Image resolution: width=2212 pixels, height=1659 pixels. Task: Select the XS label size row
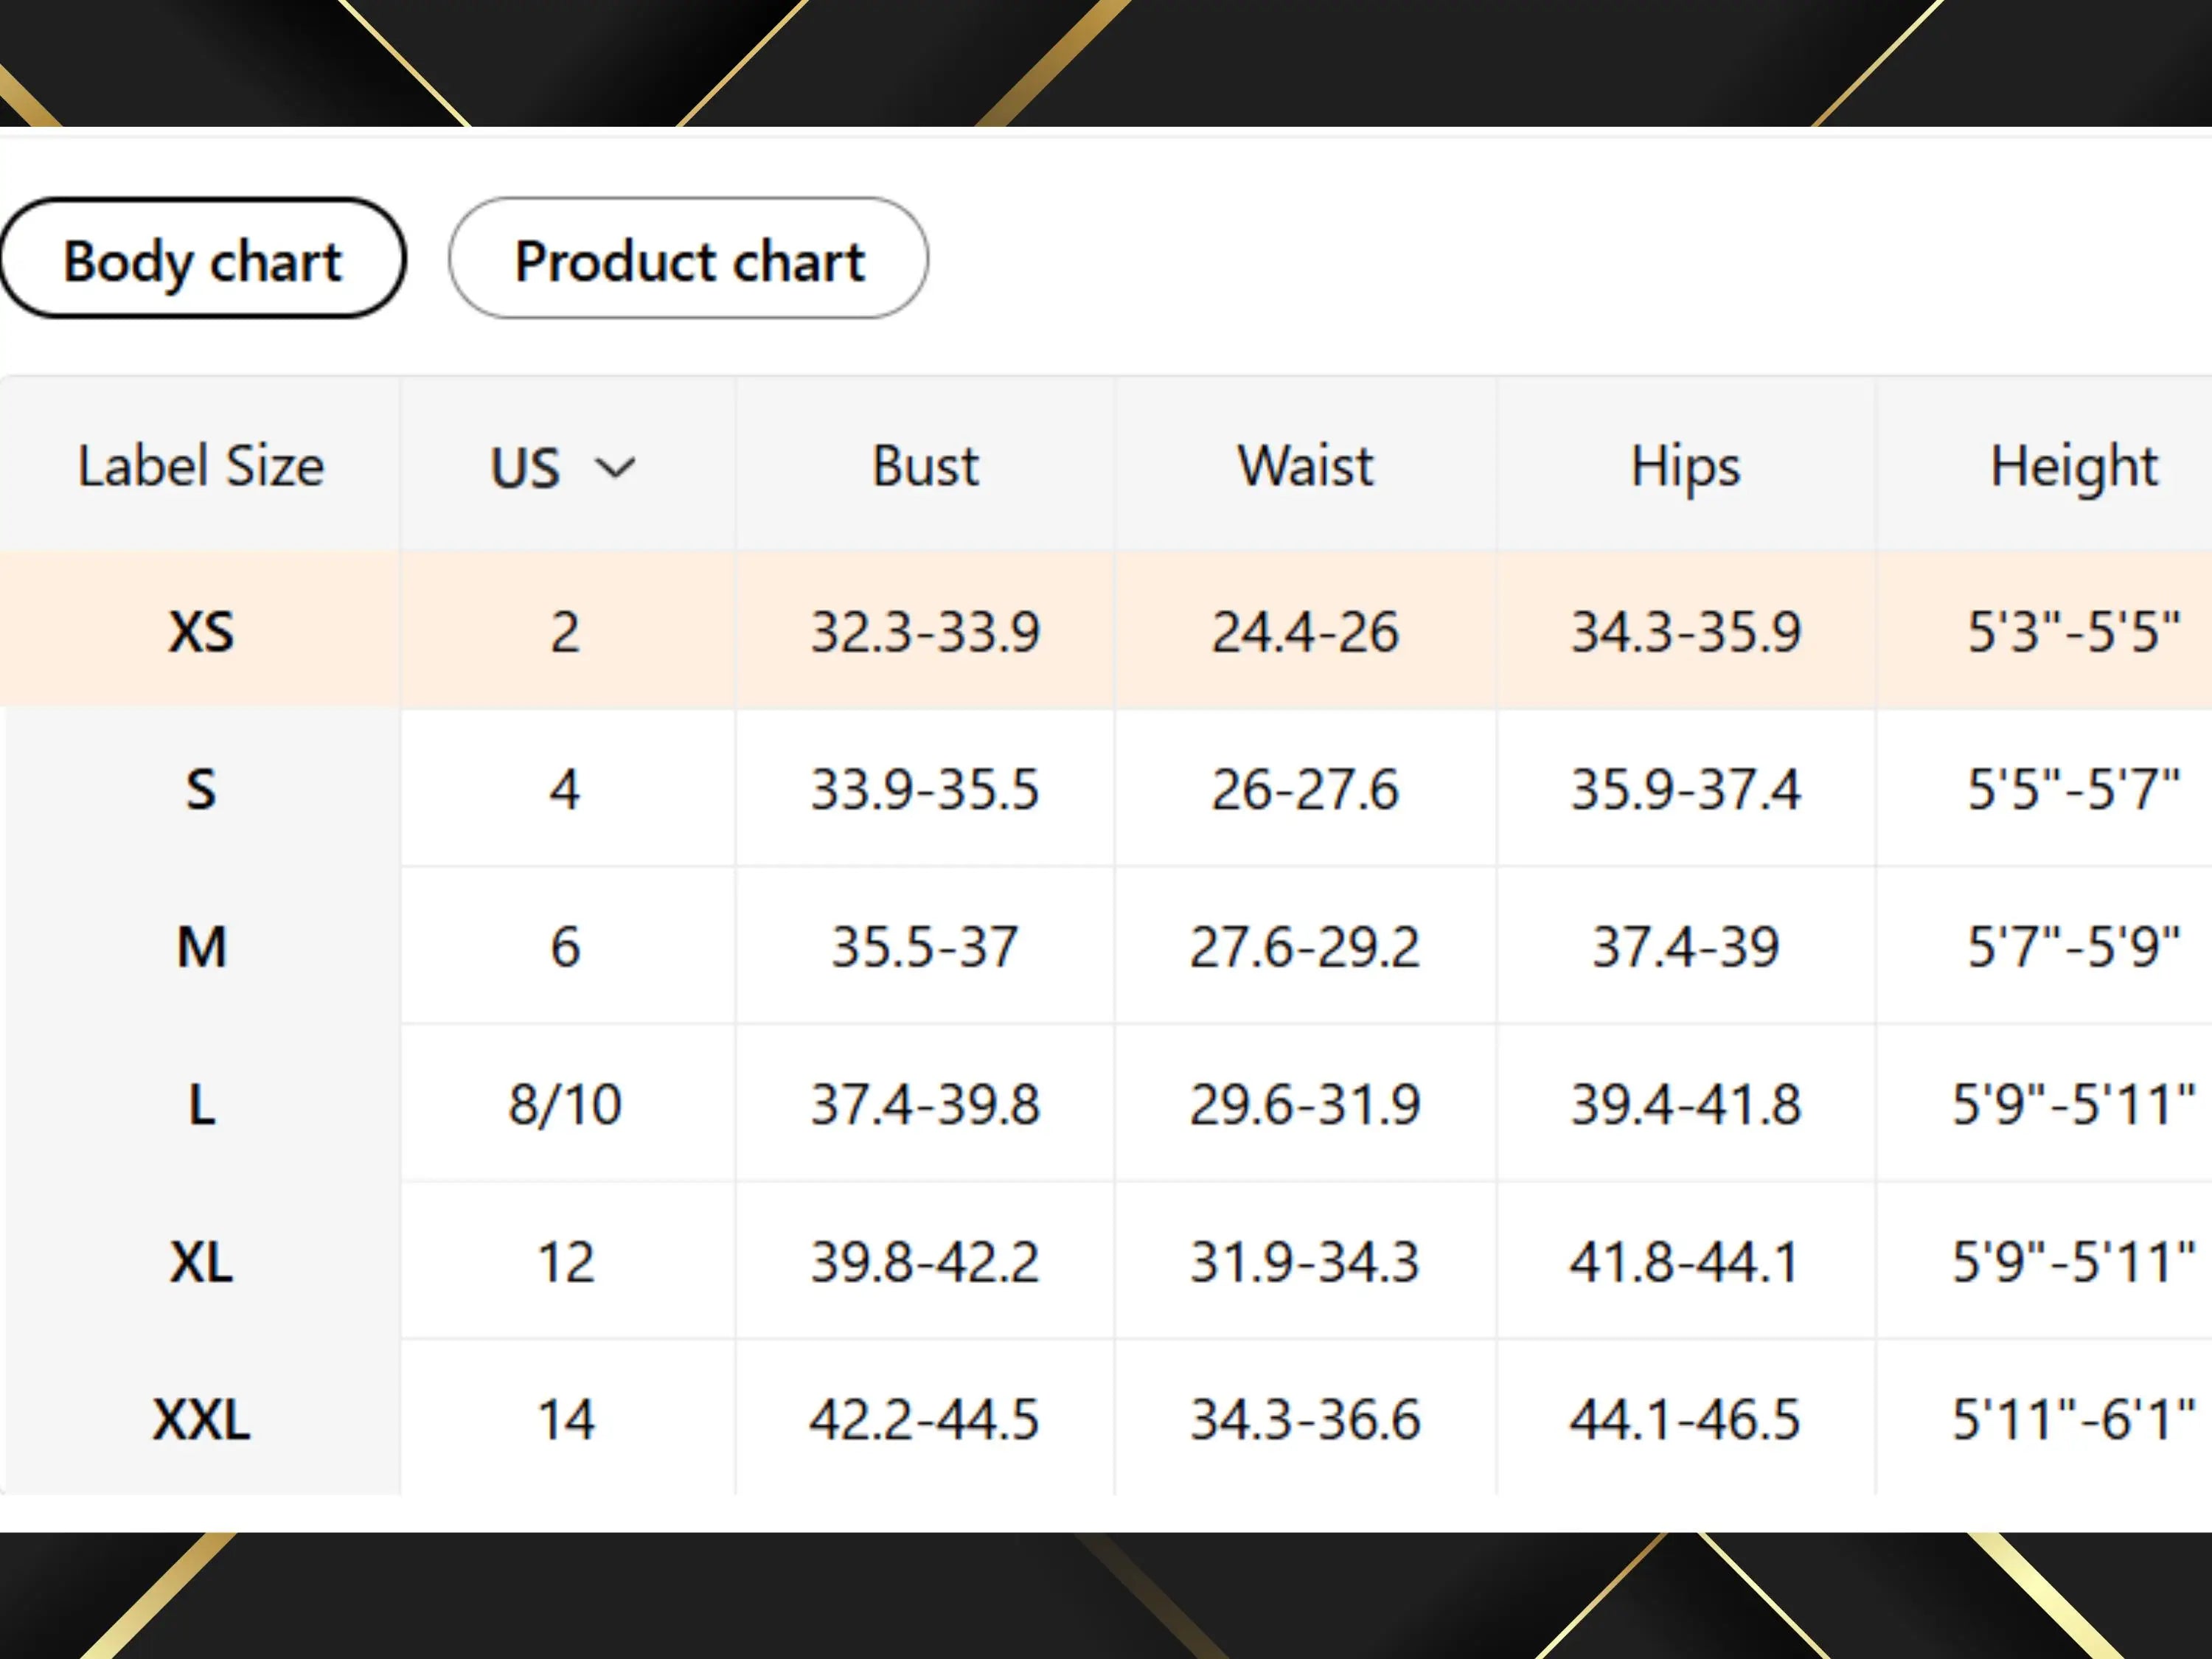click(x=1106, y=631)
